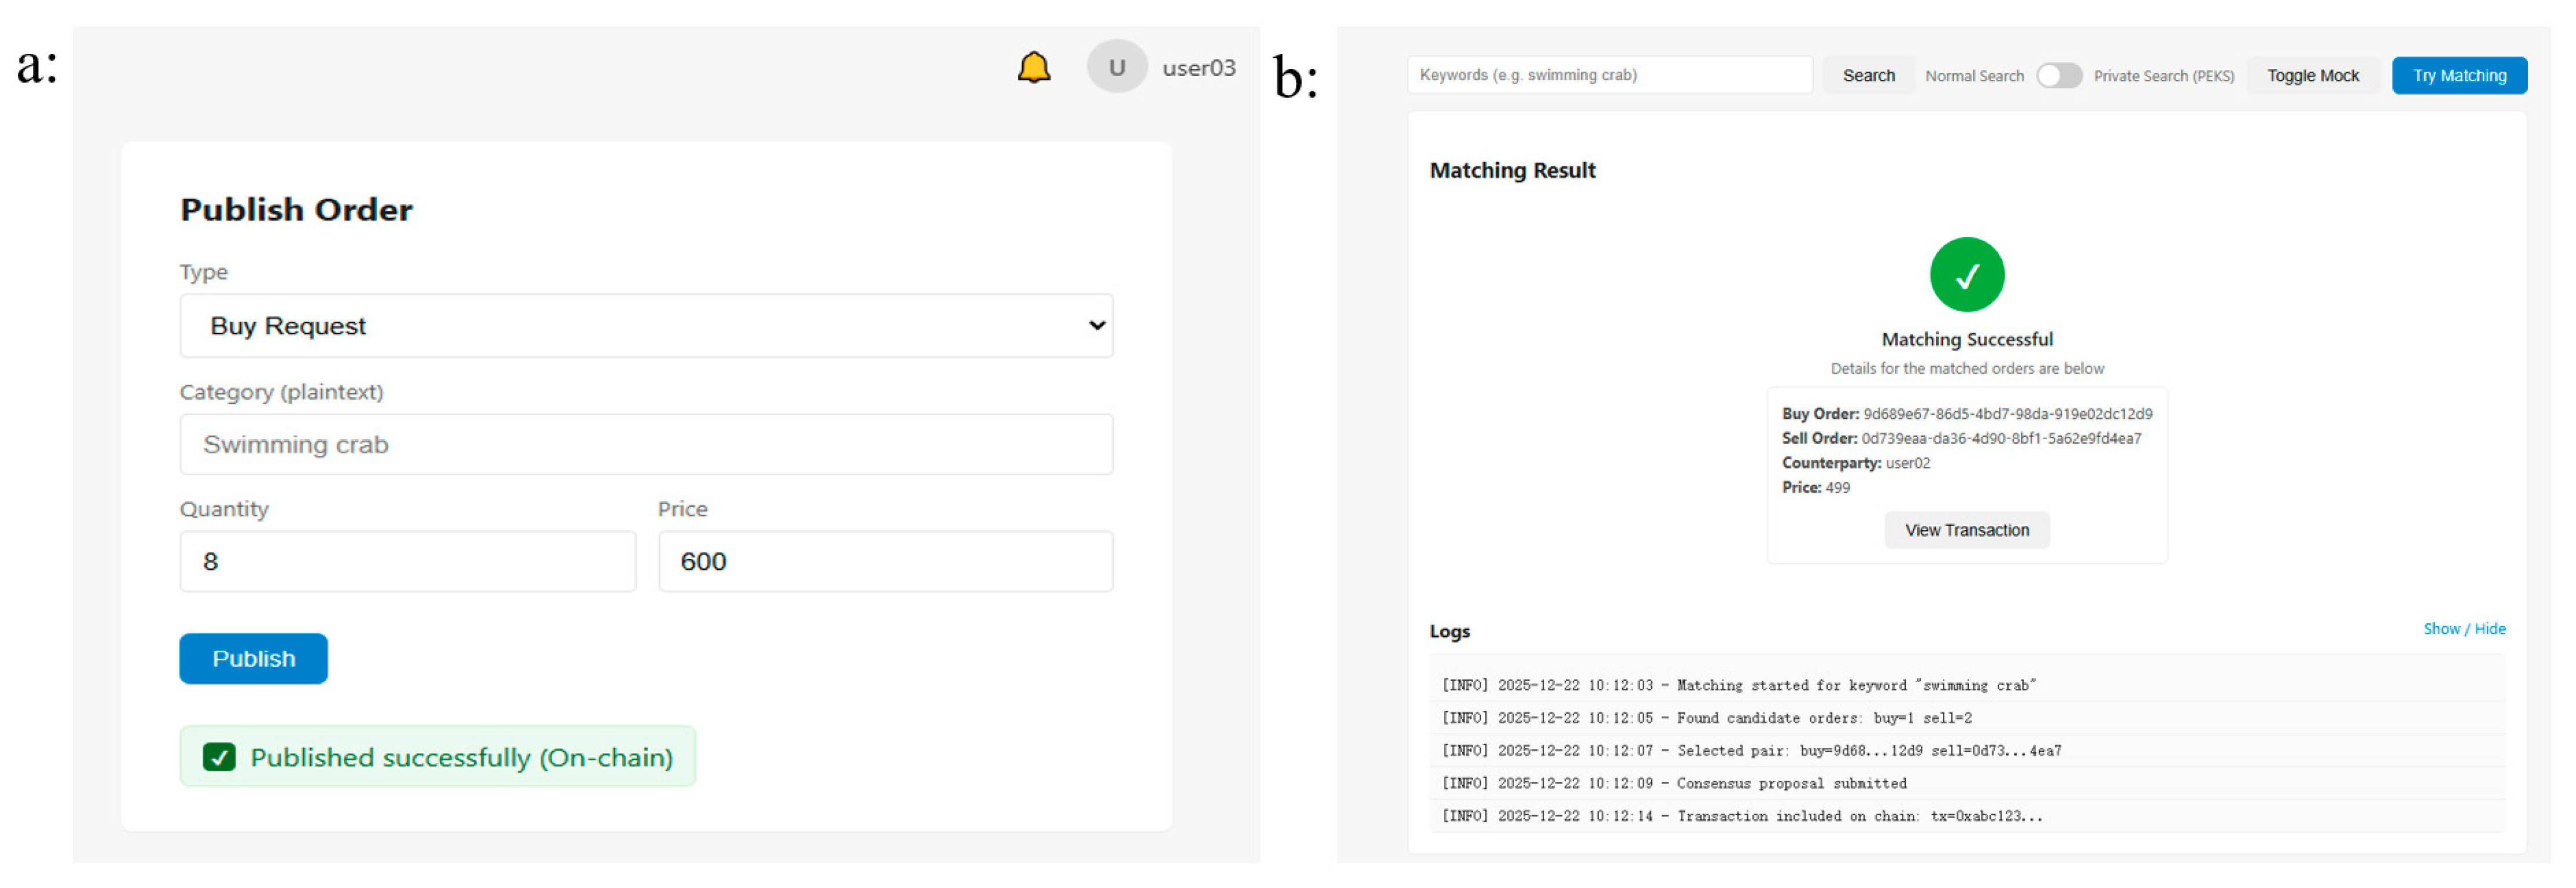Click the checkmark in Published successfully banner
The image size is (2576, 888).
point(219,757)
